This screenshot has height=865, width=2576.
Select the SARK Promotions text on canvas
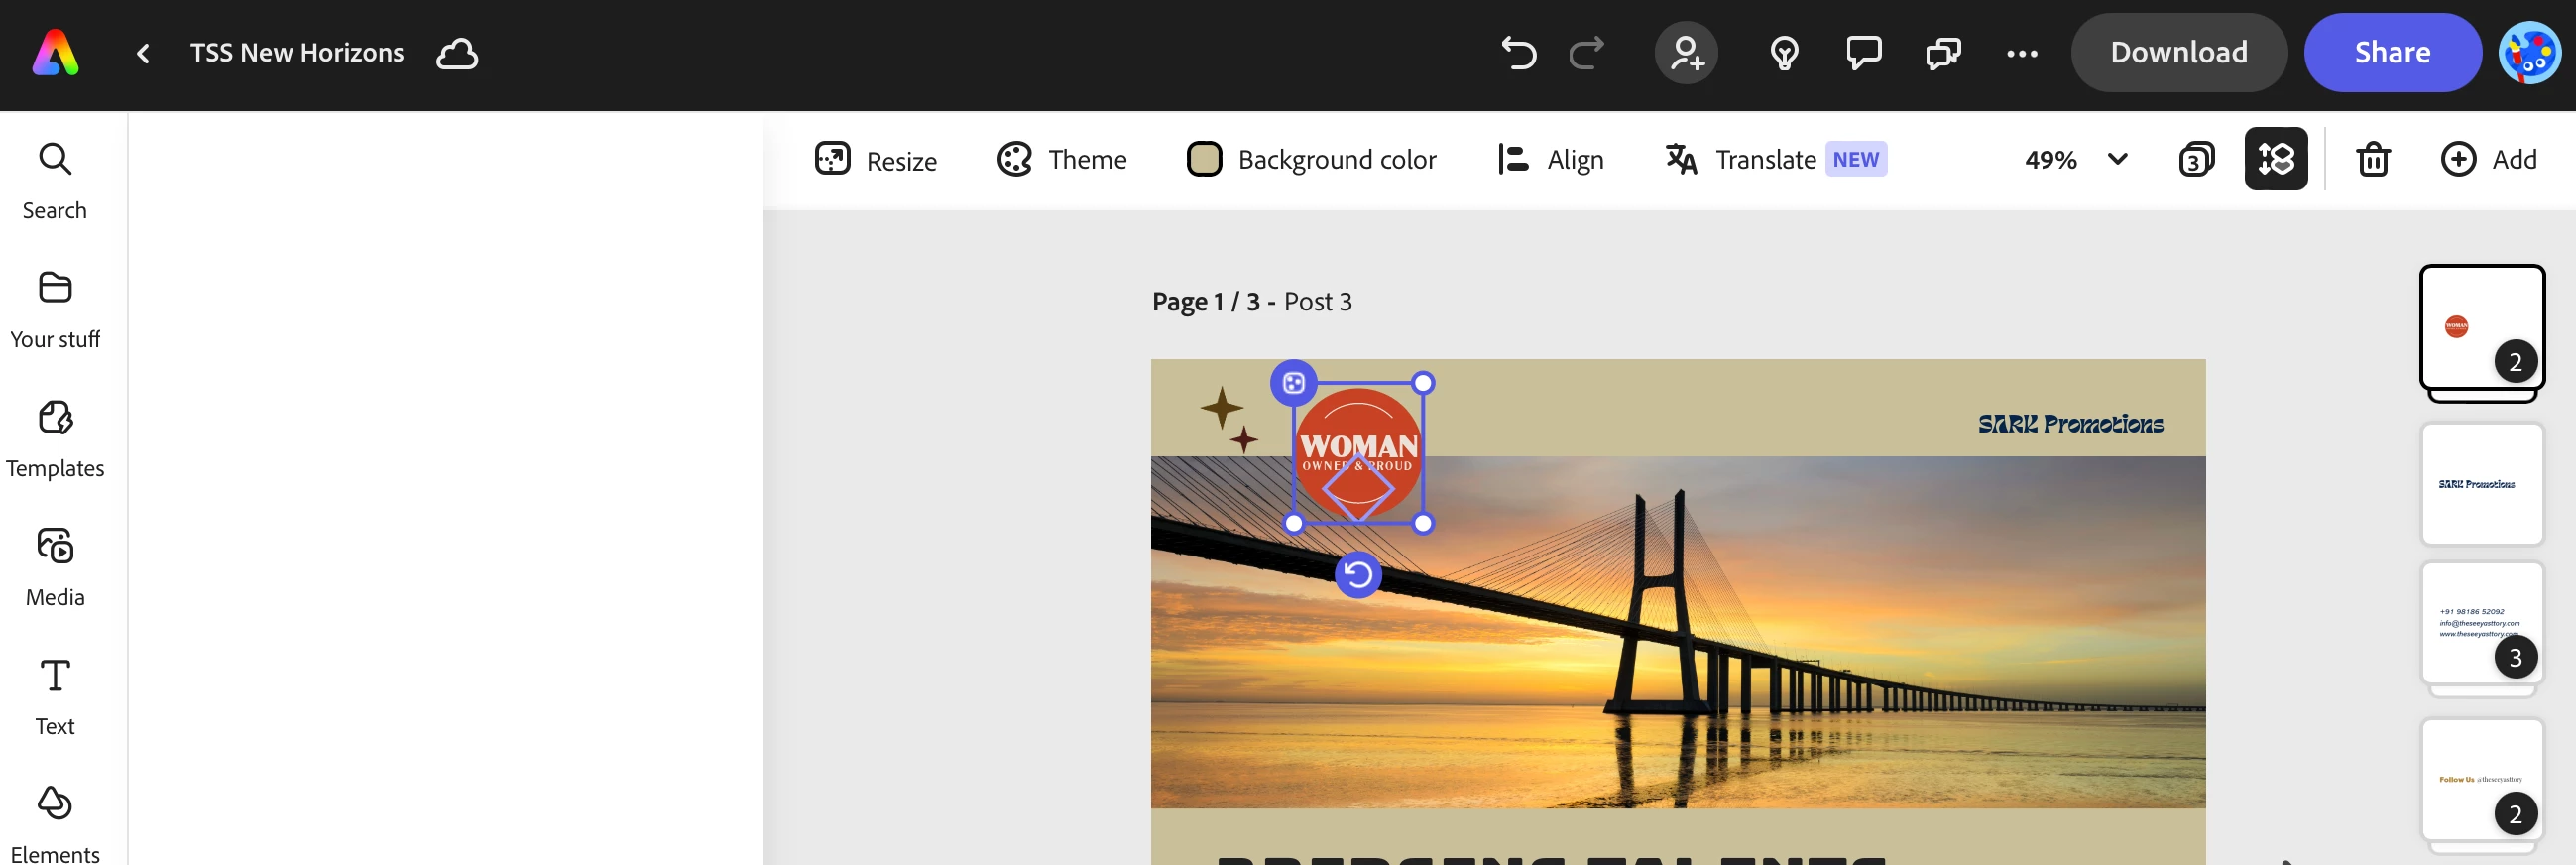click(x=2070, y=424)
